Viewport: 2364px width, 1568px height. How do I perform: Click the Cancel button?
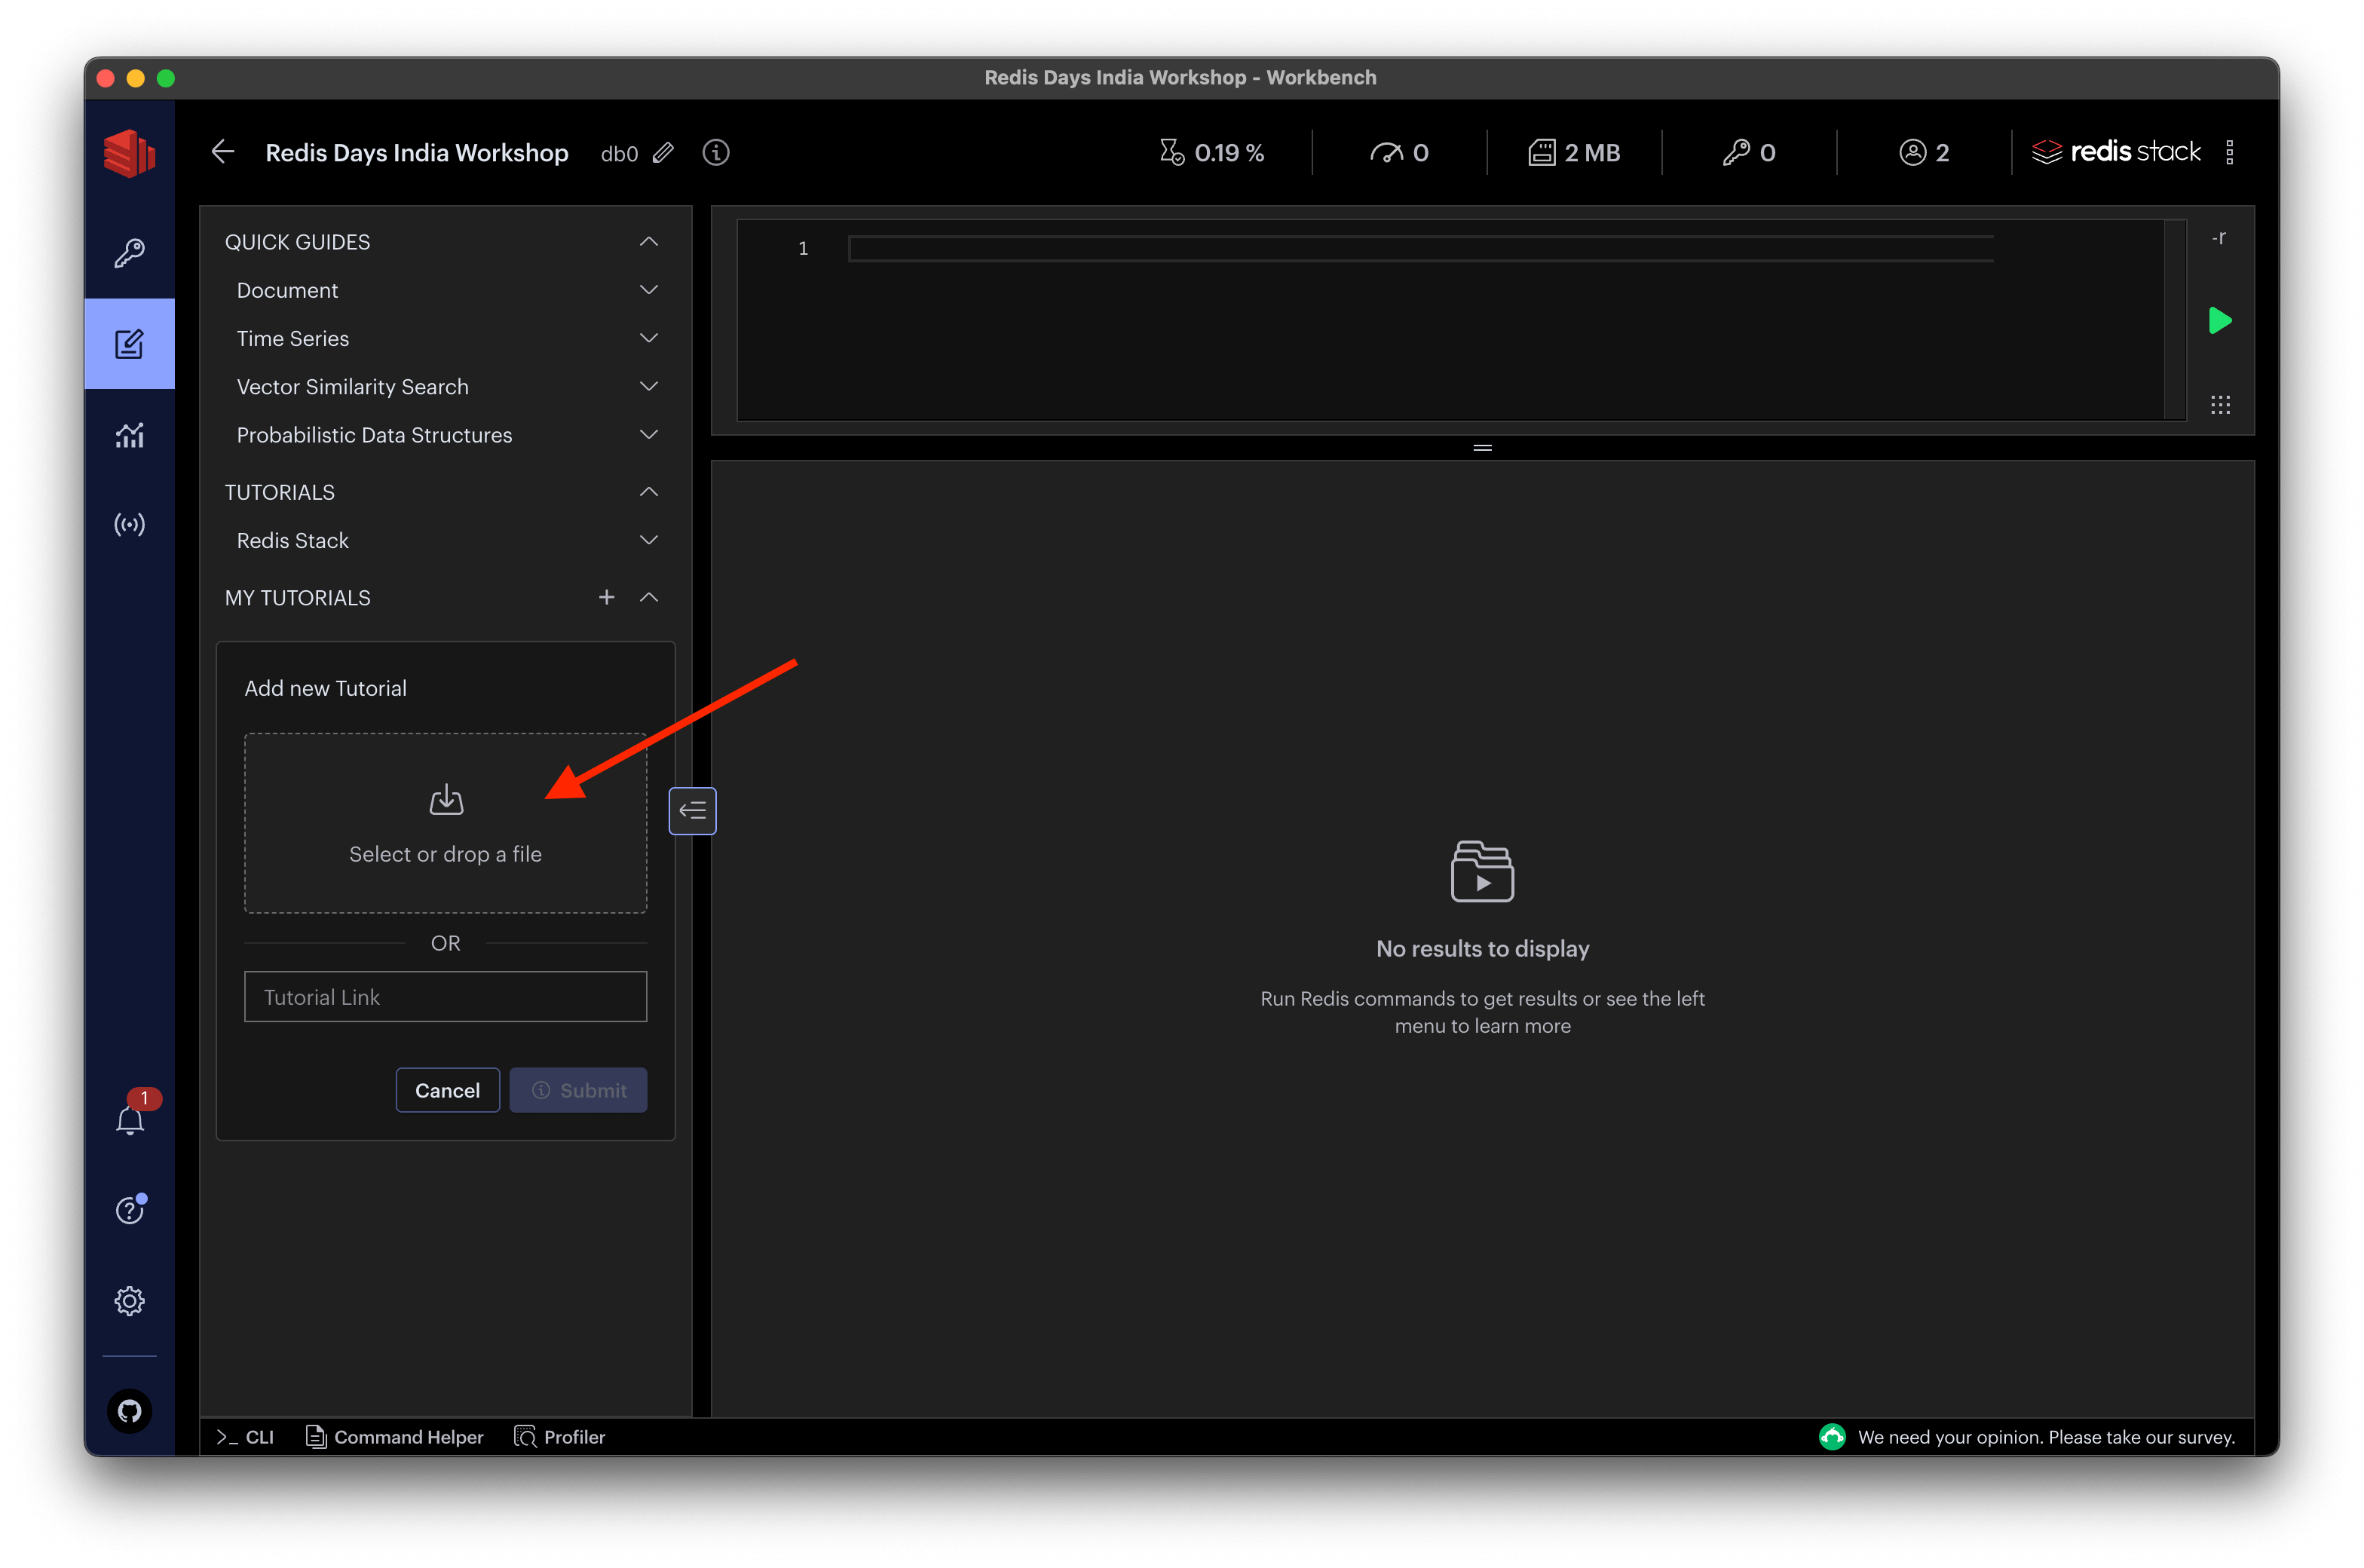pyautogui.click(x=447, y=1090)
